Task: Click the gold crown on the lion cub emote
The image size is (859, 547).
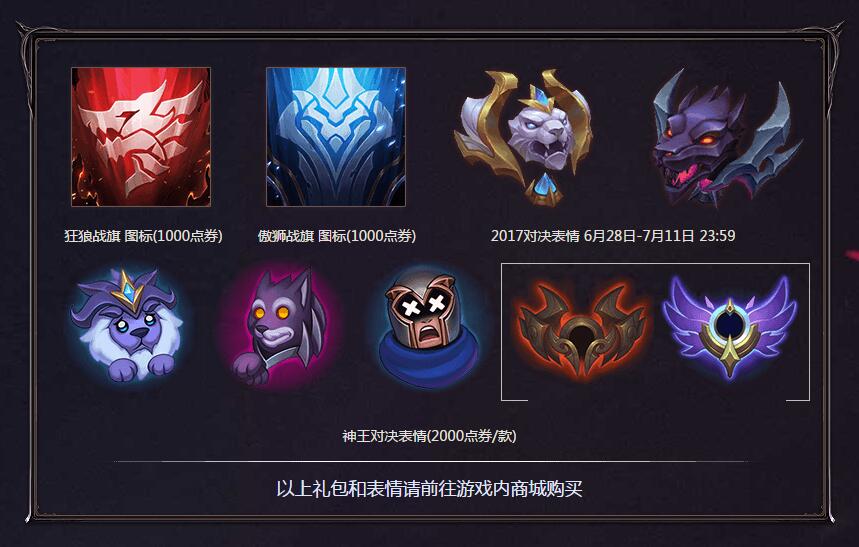Action: (128, 288)
